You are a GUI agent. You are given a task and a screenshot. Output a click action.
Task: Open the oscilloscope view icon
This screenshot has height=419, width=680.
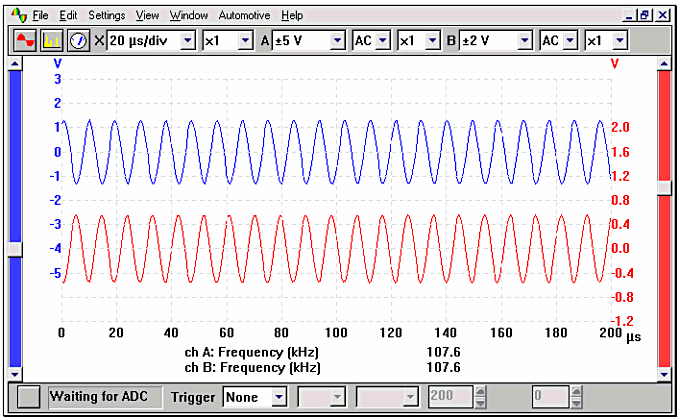click(x=23, y=41)
